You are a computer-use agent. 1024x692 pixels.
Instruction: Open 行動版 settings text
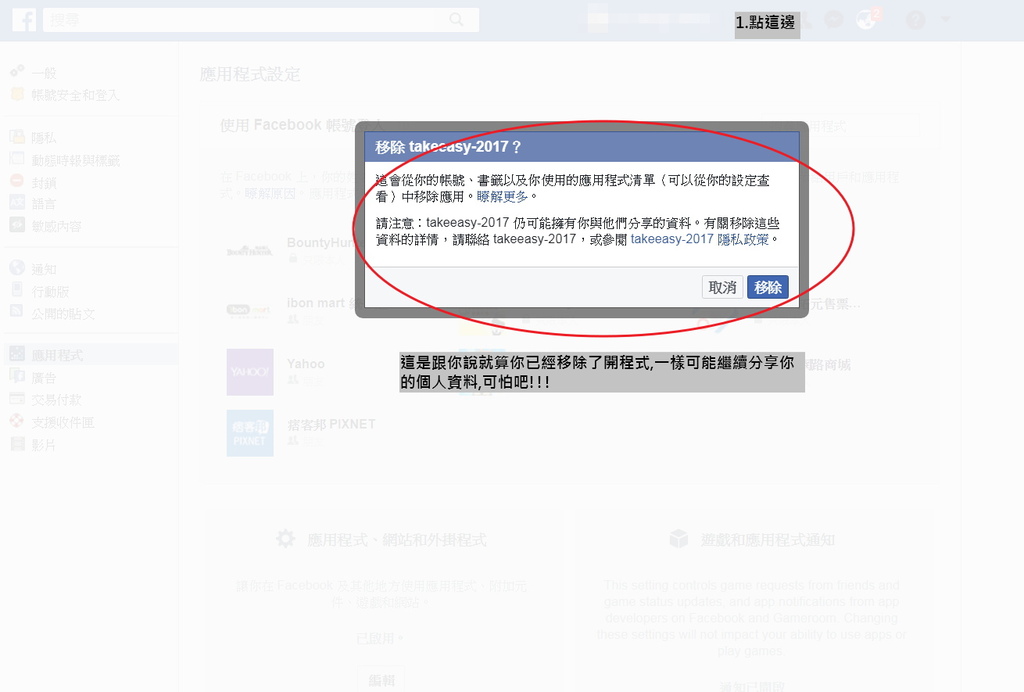tap(50, 292)
